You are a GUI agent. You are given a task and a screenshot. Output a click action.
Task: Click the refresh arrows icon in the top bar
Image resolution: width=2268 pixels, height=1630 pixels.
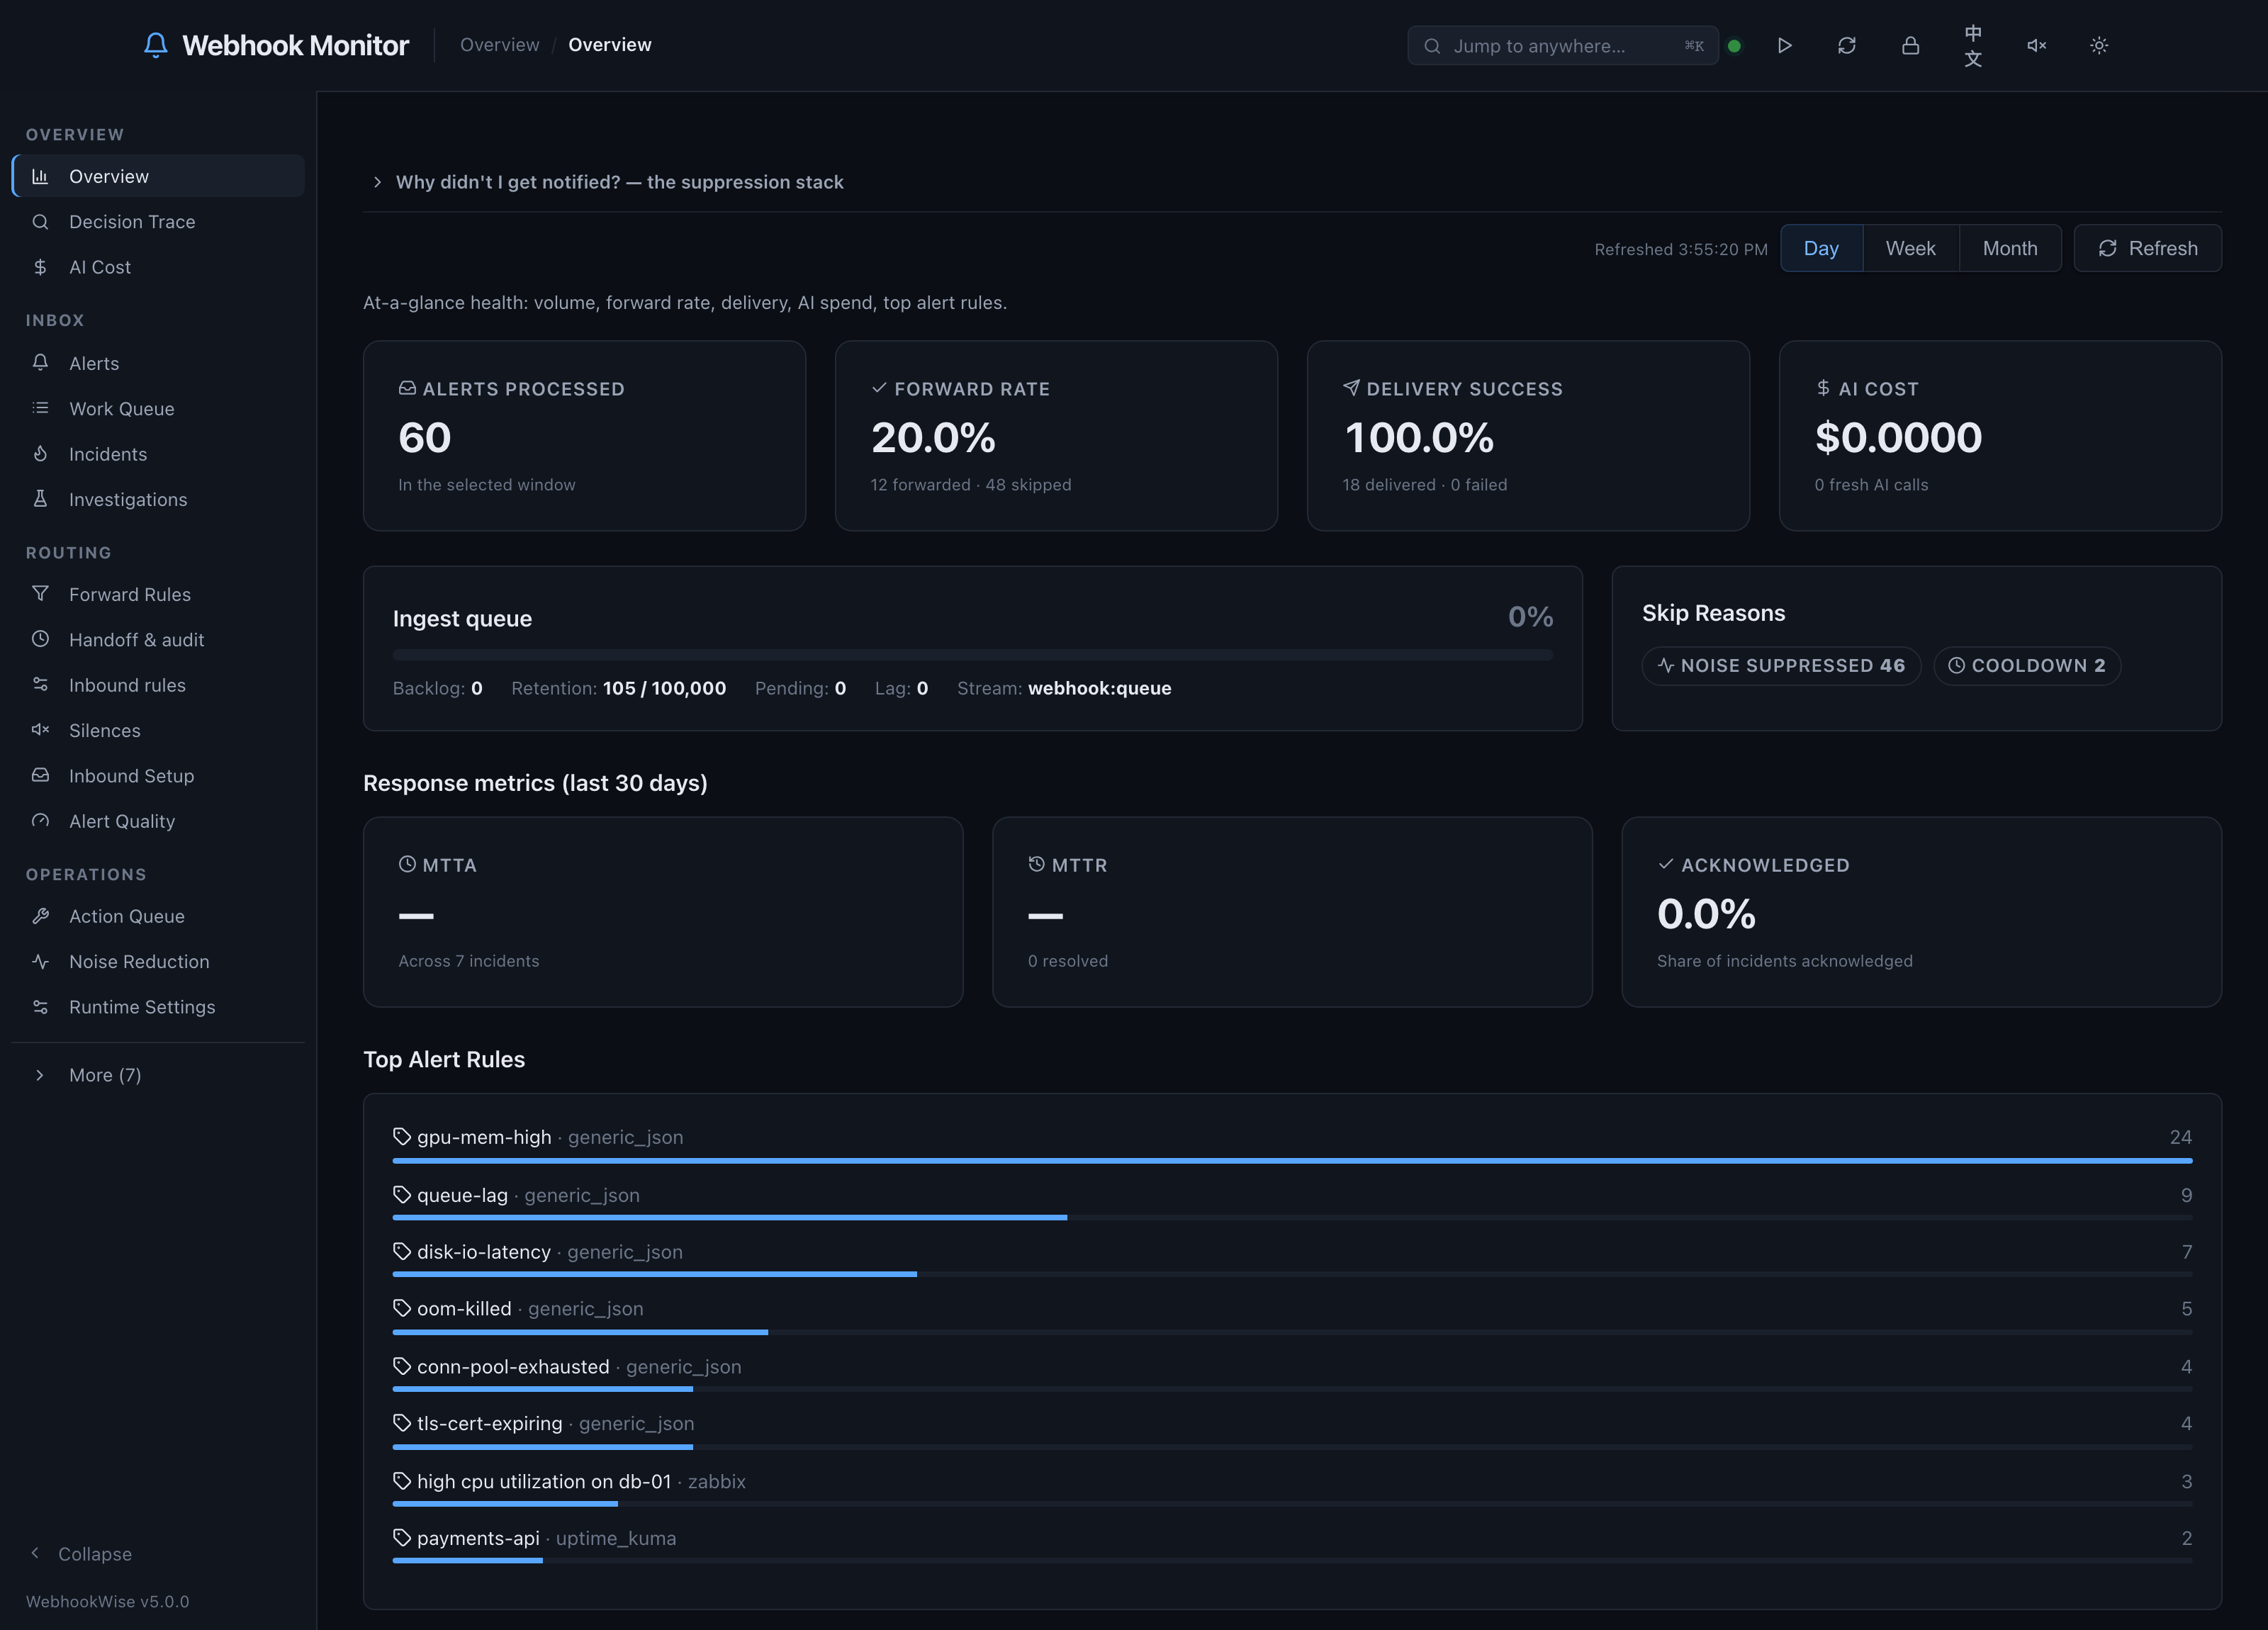(1847, 45)
